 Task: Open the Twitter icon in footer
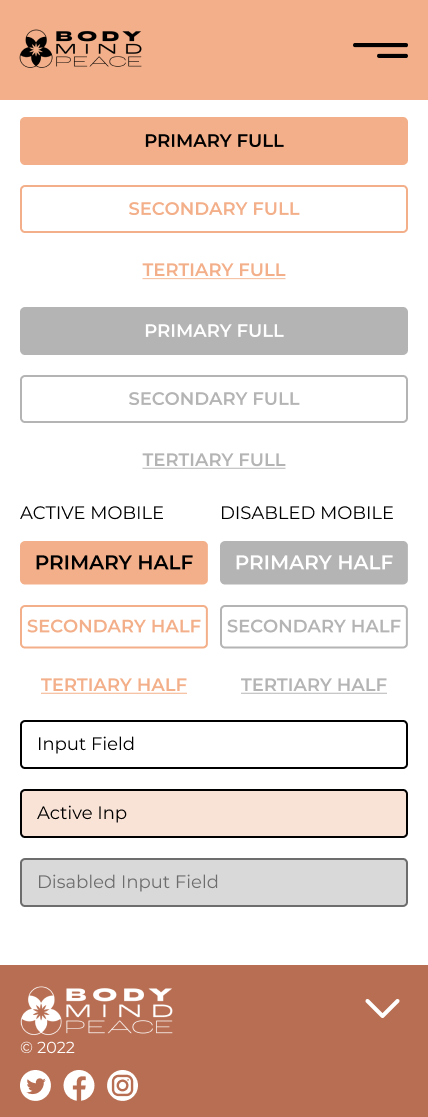(x=36, y=1086)
